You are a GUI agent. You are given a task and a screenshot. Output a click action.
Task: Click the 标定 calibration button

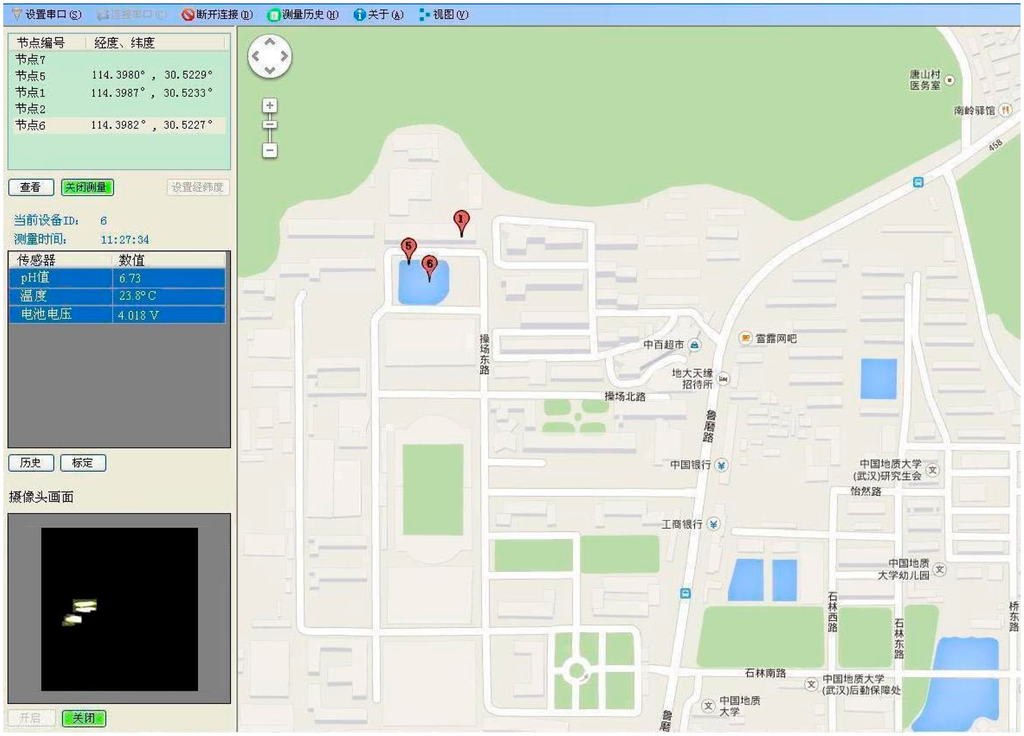click(x=82, y=463)
